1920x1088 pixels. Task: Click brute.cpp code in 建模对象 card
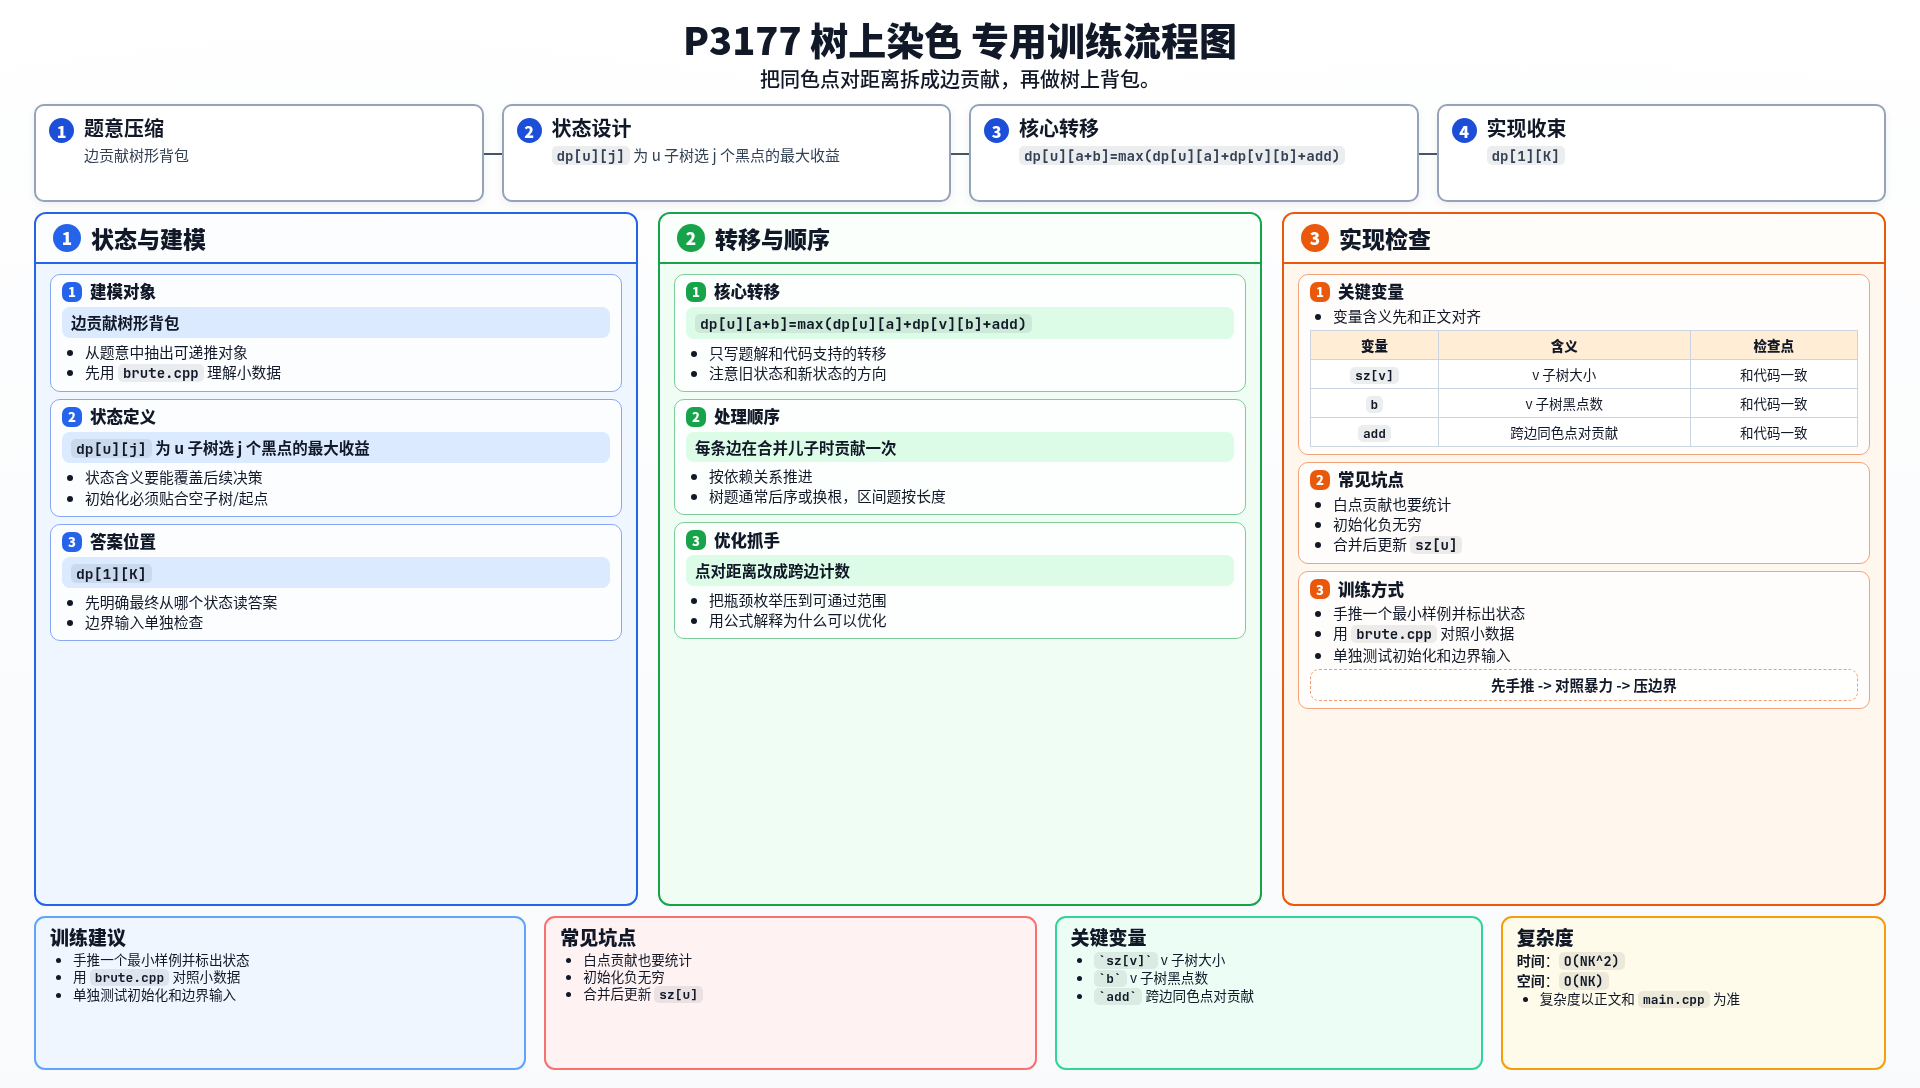point(161,373)
